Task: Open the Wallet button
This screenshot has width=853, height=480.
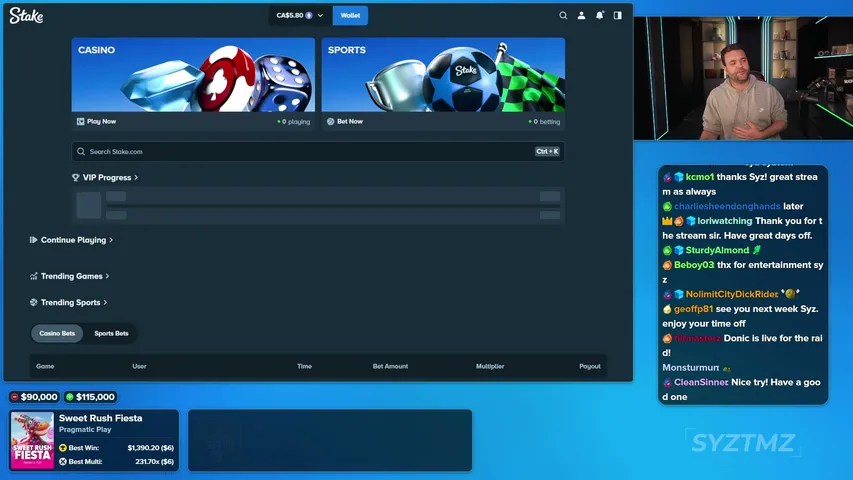Action: pos(350,15)
